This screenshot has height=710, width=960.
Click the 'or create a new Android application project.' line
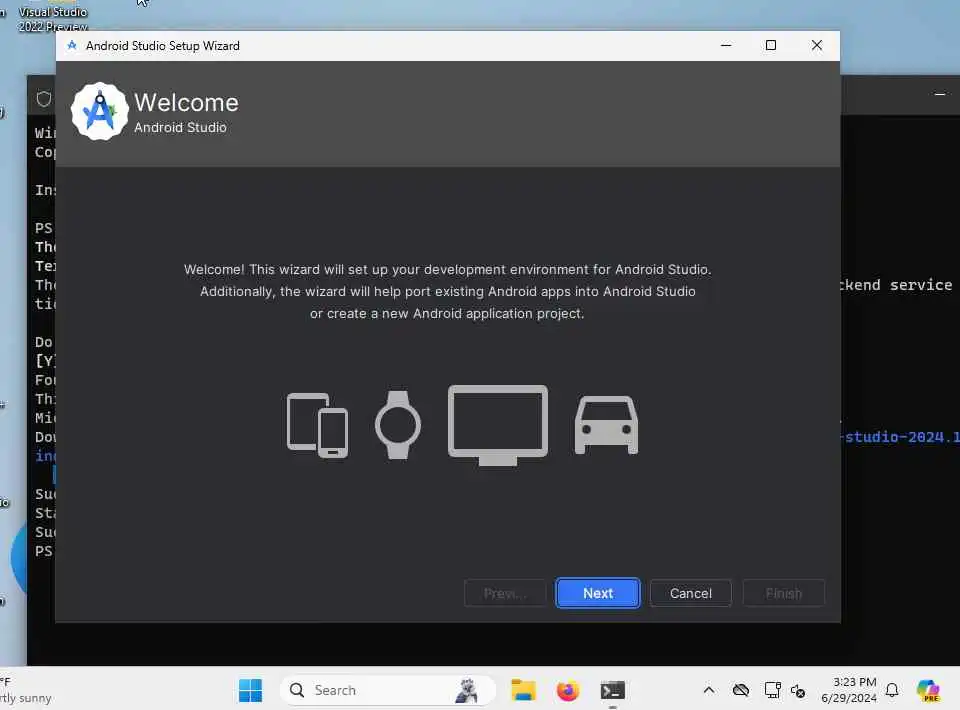point(447,313)
